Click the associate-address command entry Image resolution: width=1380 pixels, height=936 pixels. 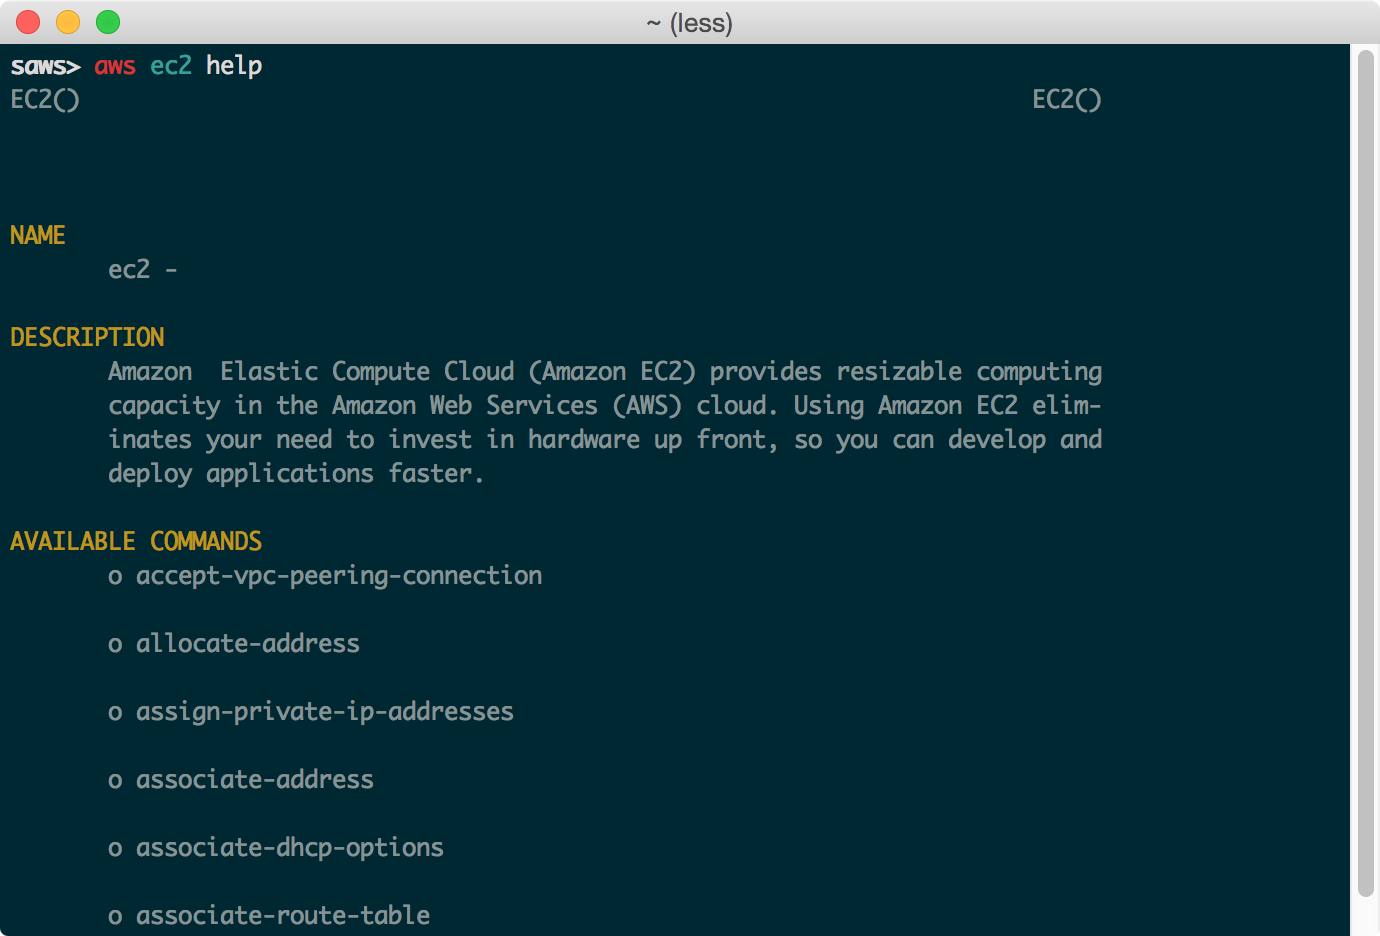coord(255,780)
